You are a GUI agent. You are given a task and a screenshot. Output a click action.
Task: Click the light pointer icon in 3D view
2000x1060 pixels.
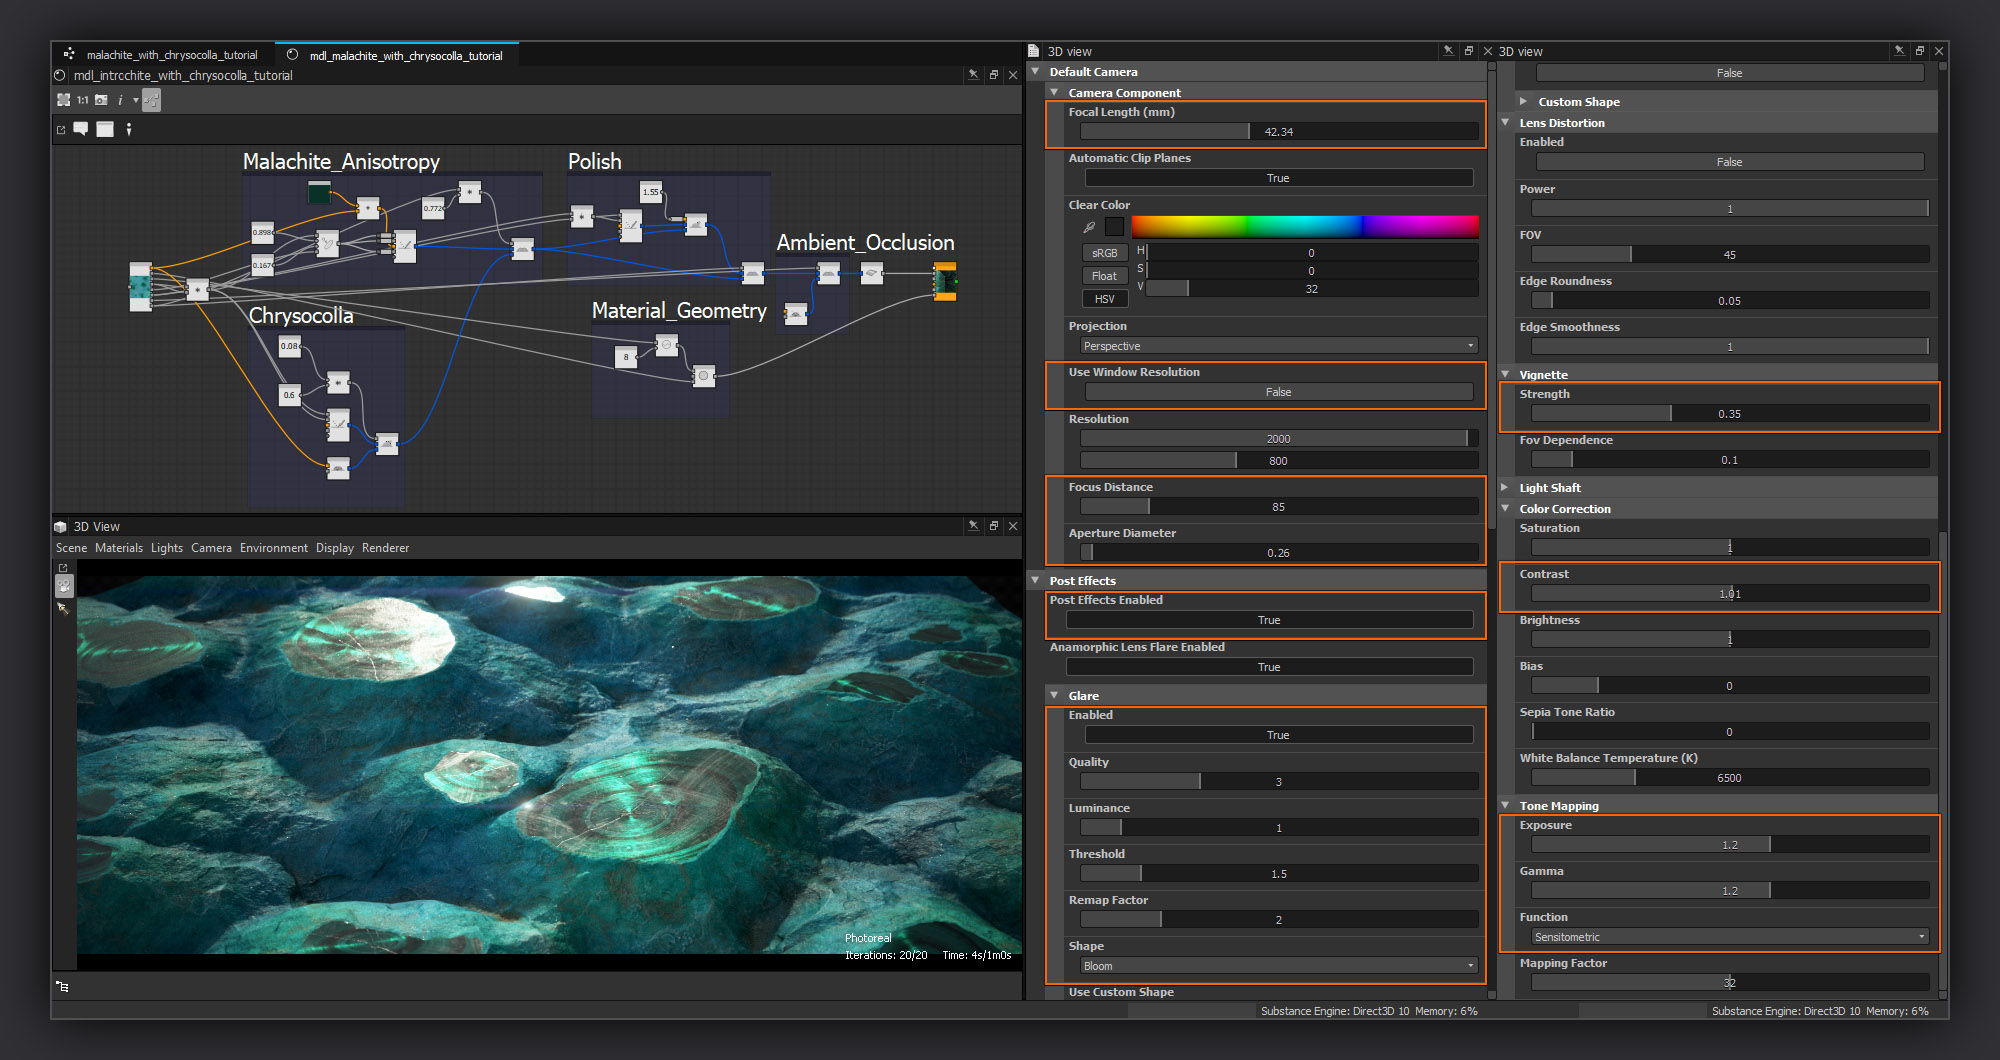point(63,607)
